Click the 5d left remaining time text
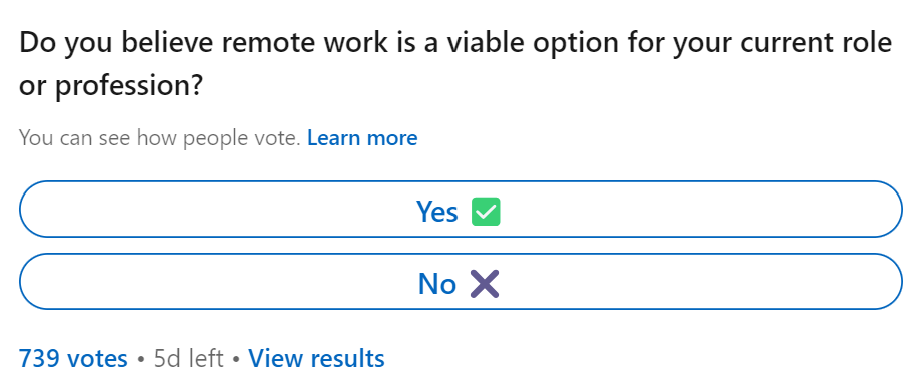Viewport: 910px width, 386px height. (x=189, y=358)
